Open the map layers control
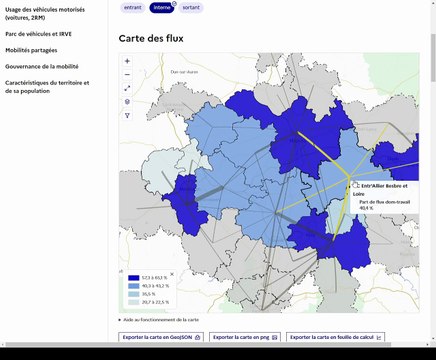Image resolution: width=436 pixels, height=360 pixels. 127,102
